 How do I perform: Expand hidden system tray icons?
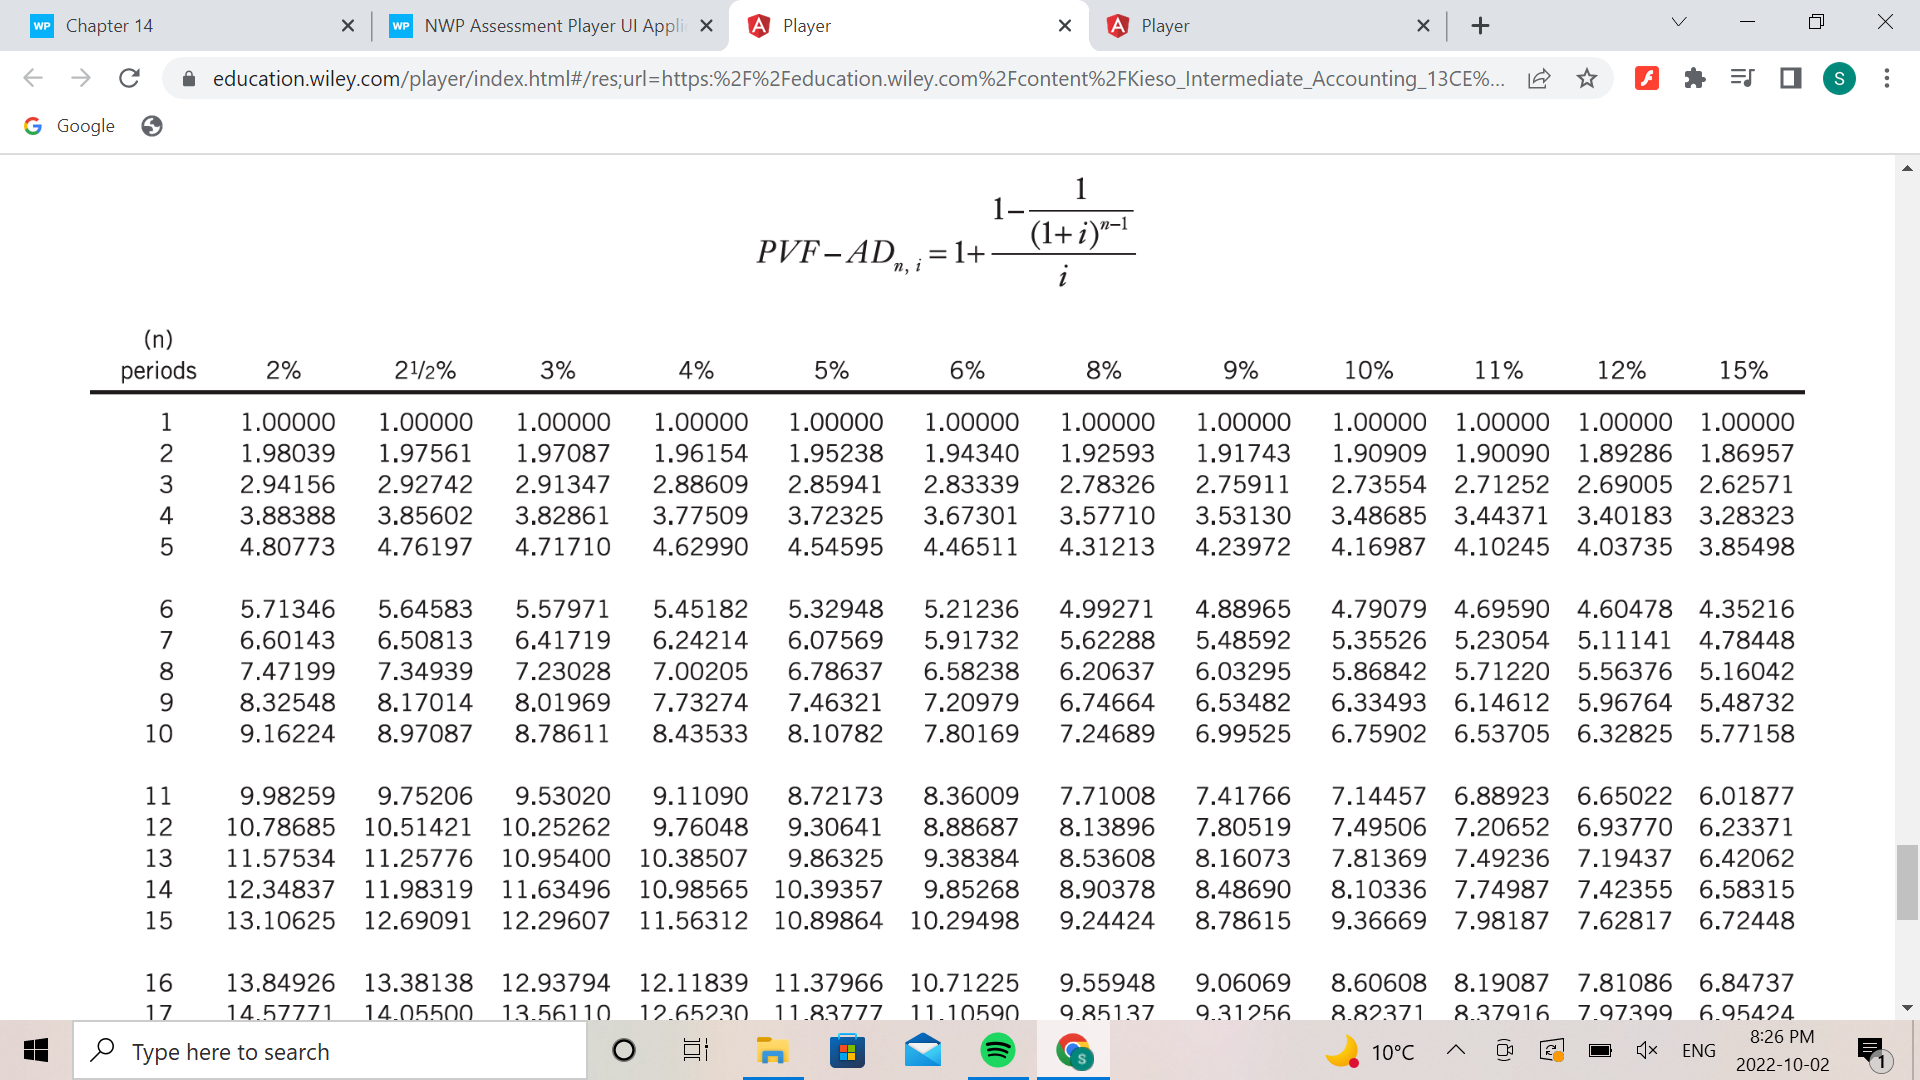(x=1455, y=1050)
